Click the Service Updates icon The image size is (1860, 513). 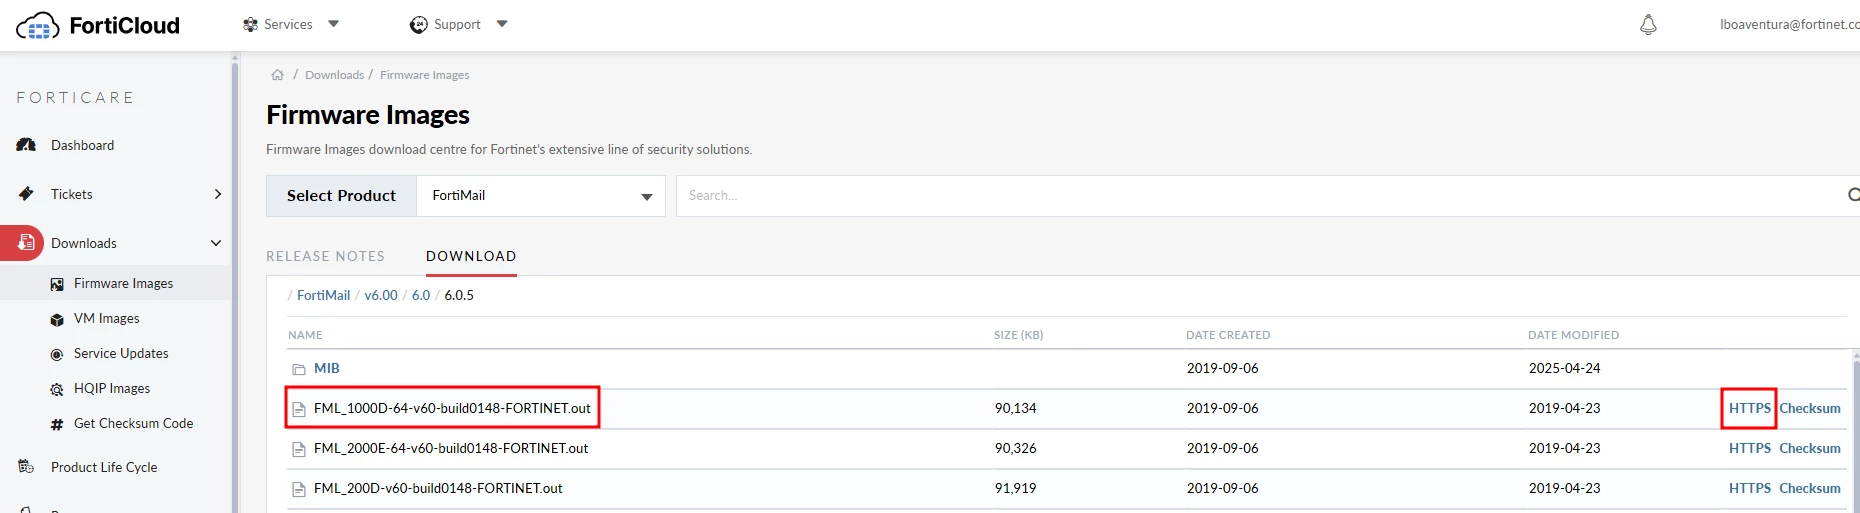pos(57,354)
